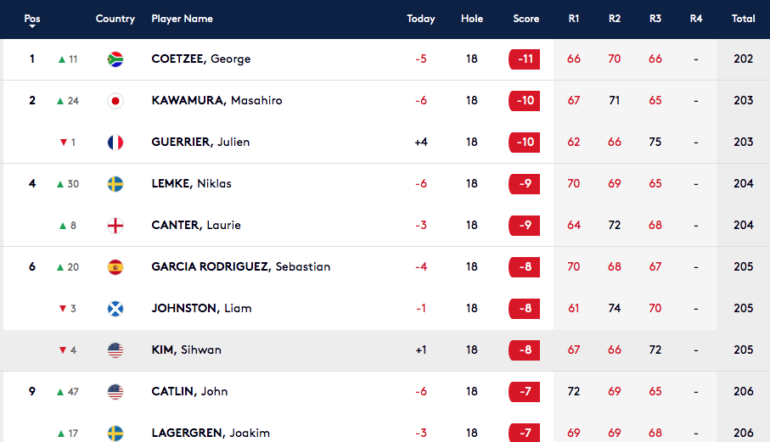Click the Japan flag icon for KAWAMURA

click(x=115, y=101)
